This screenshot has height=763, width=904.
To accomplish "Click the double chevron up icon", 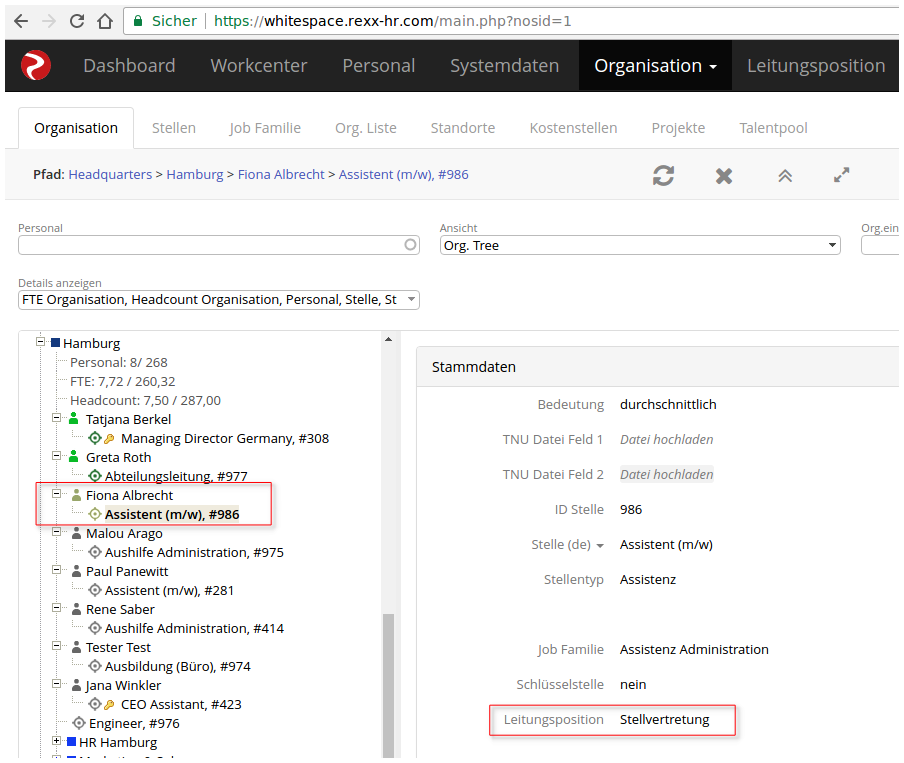I will 785,175.
